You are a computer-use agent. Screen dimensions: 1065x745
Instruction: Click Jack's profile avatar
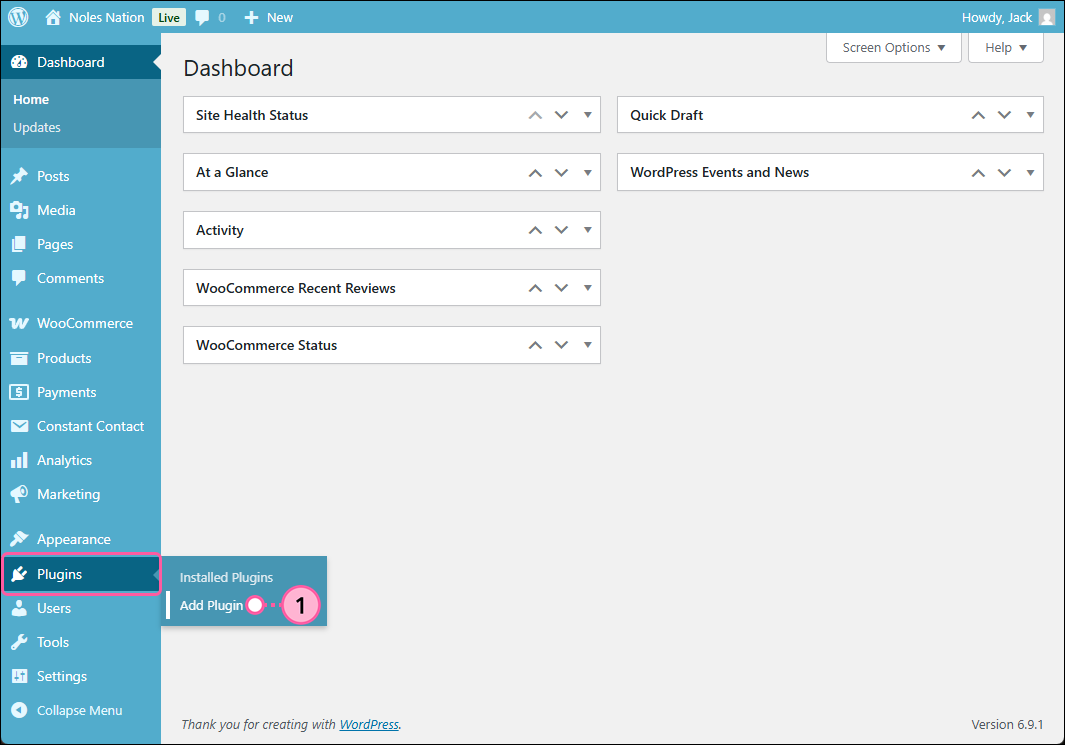(x=1046, y=17)
